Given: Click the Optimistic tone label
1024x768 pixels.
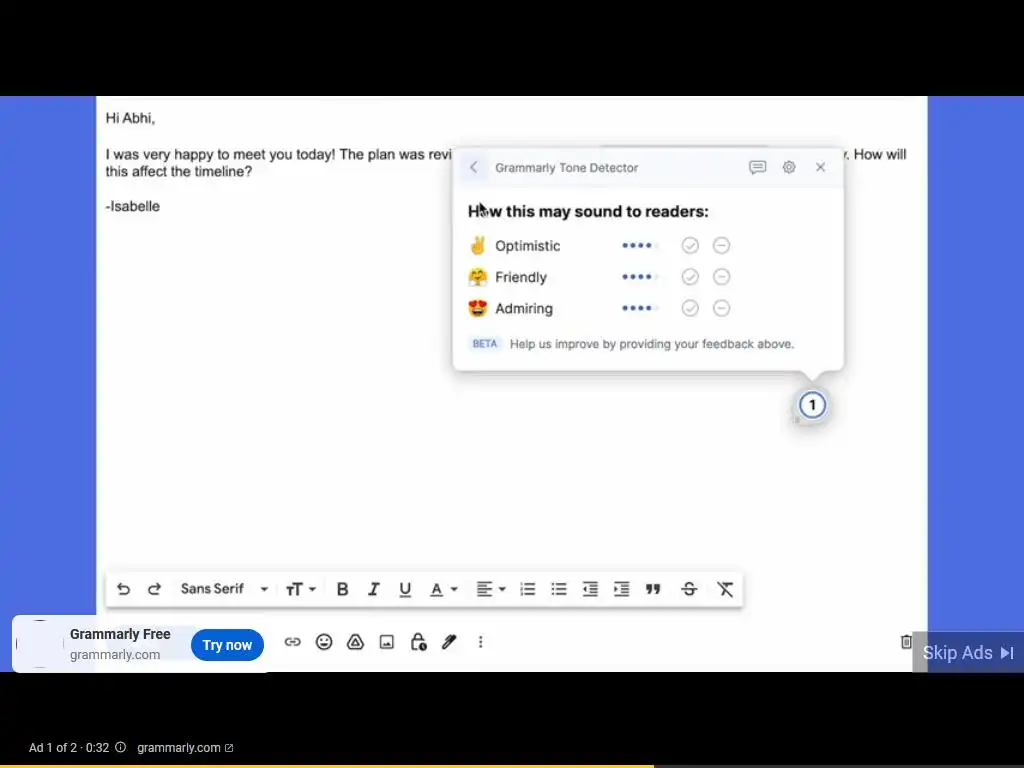Looking at the screenshot, I should [x=528, y=246].
